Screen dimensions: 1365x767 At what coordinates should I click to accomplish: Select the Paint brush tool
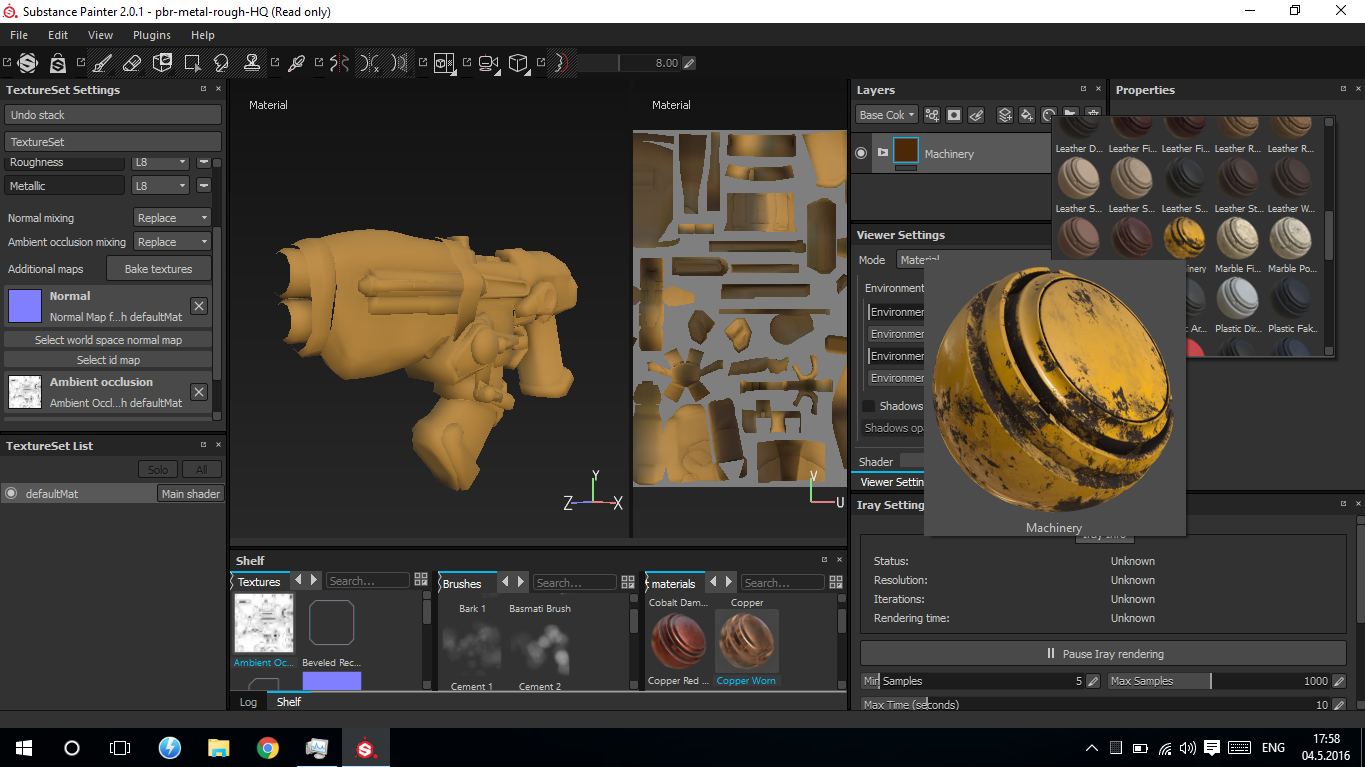click(x=102, y=63)
